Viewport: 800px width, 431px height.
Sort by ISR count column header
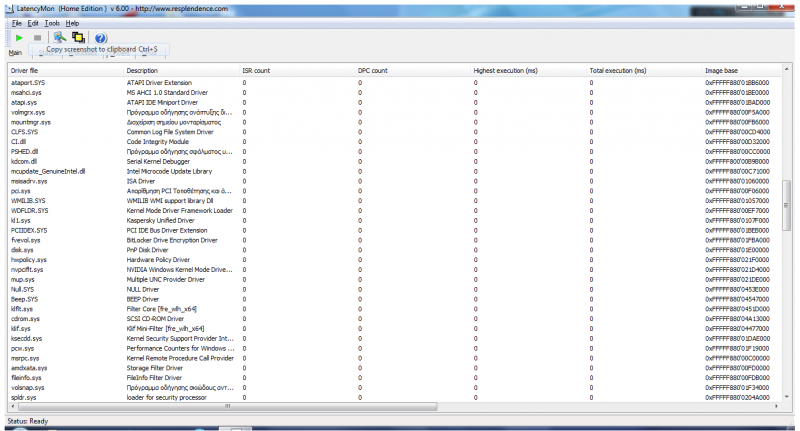[256, 71]
